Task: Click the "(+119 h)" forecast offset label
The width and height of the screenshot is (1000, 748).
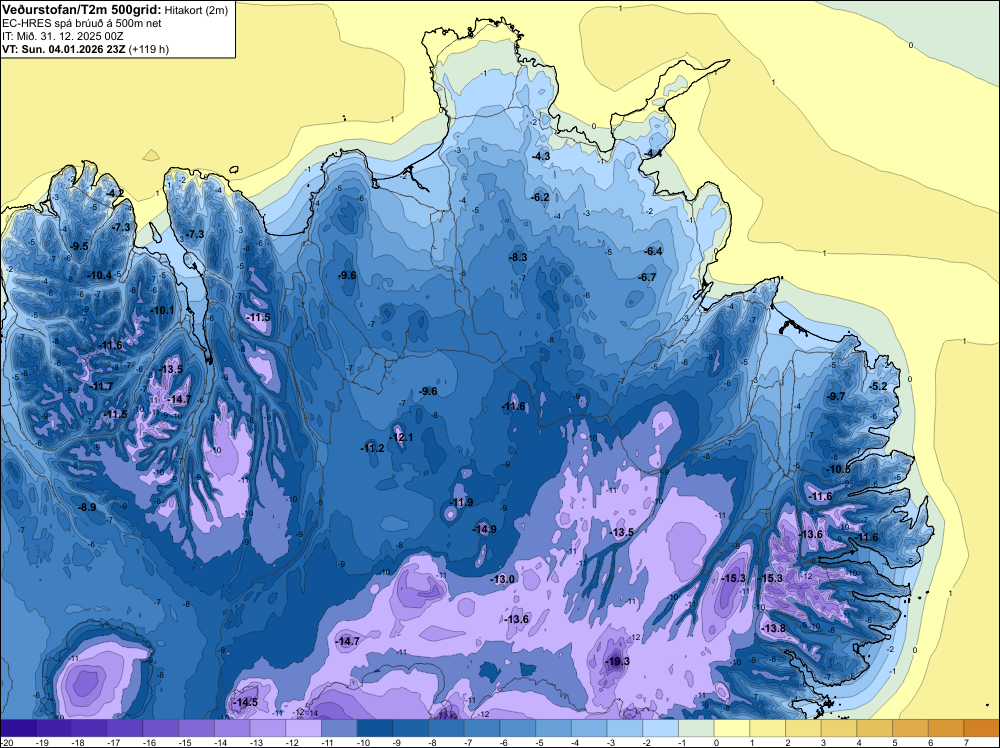Action: click(149, 49)
